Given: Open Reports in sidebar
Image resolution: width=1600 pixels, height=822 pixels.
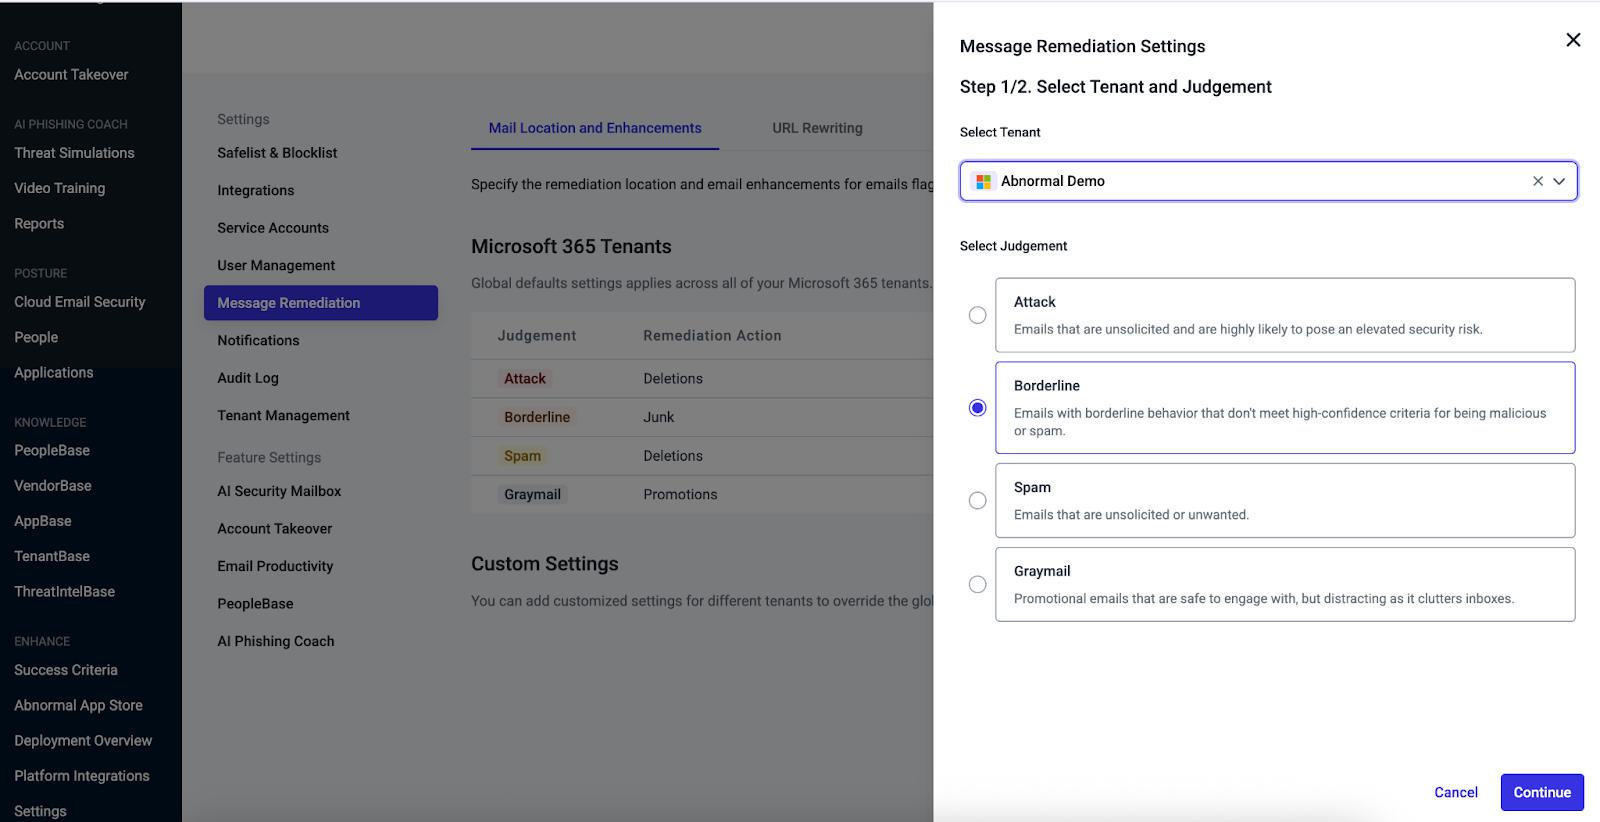Looking at the screenshot, I should (39, 224).
